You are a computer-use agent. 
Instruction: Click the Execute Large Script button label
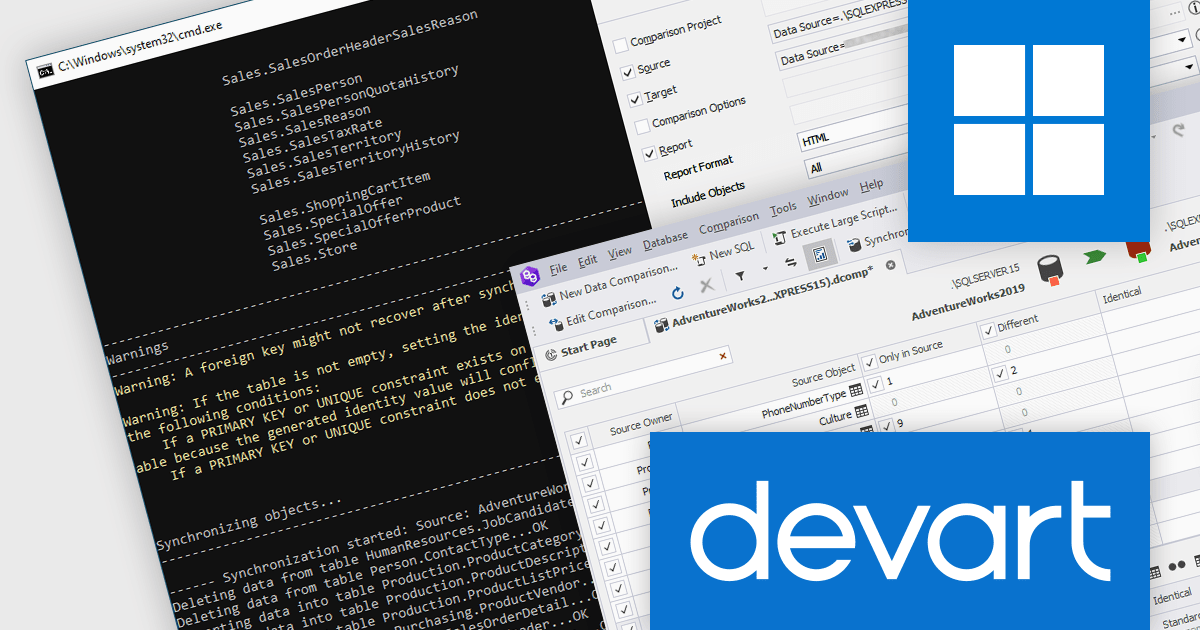tap(844, 223)
